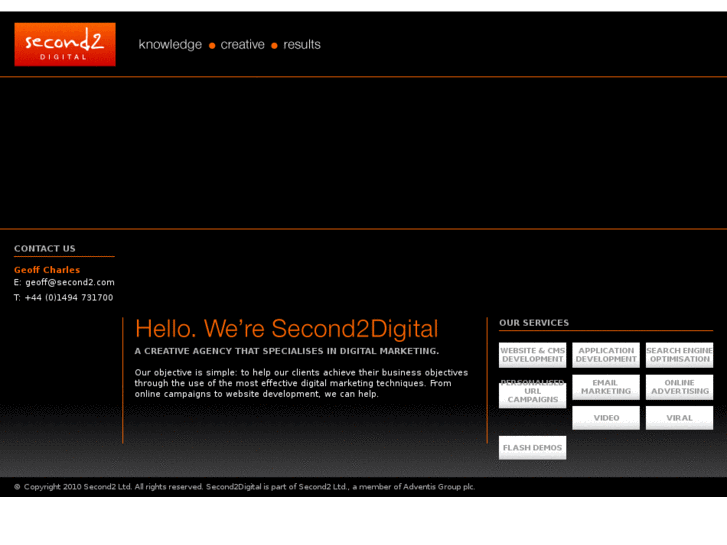Screen dimensions: 727x545
Task: Open Email Marketing service
Action: point(606,387)
